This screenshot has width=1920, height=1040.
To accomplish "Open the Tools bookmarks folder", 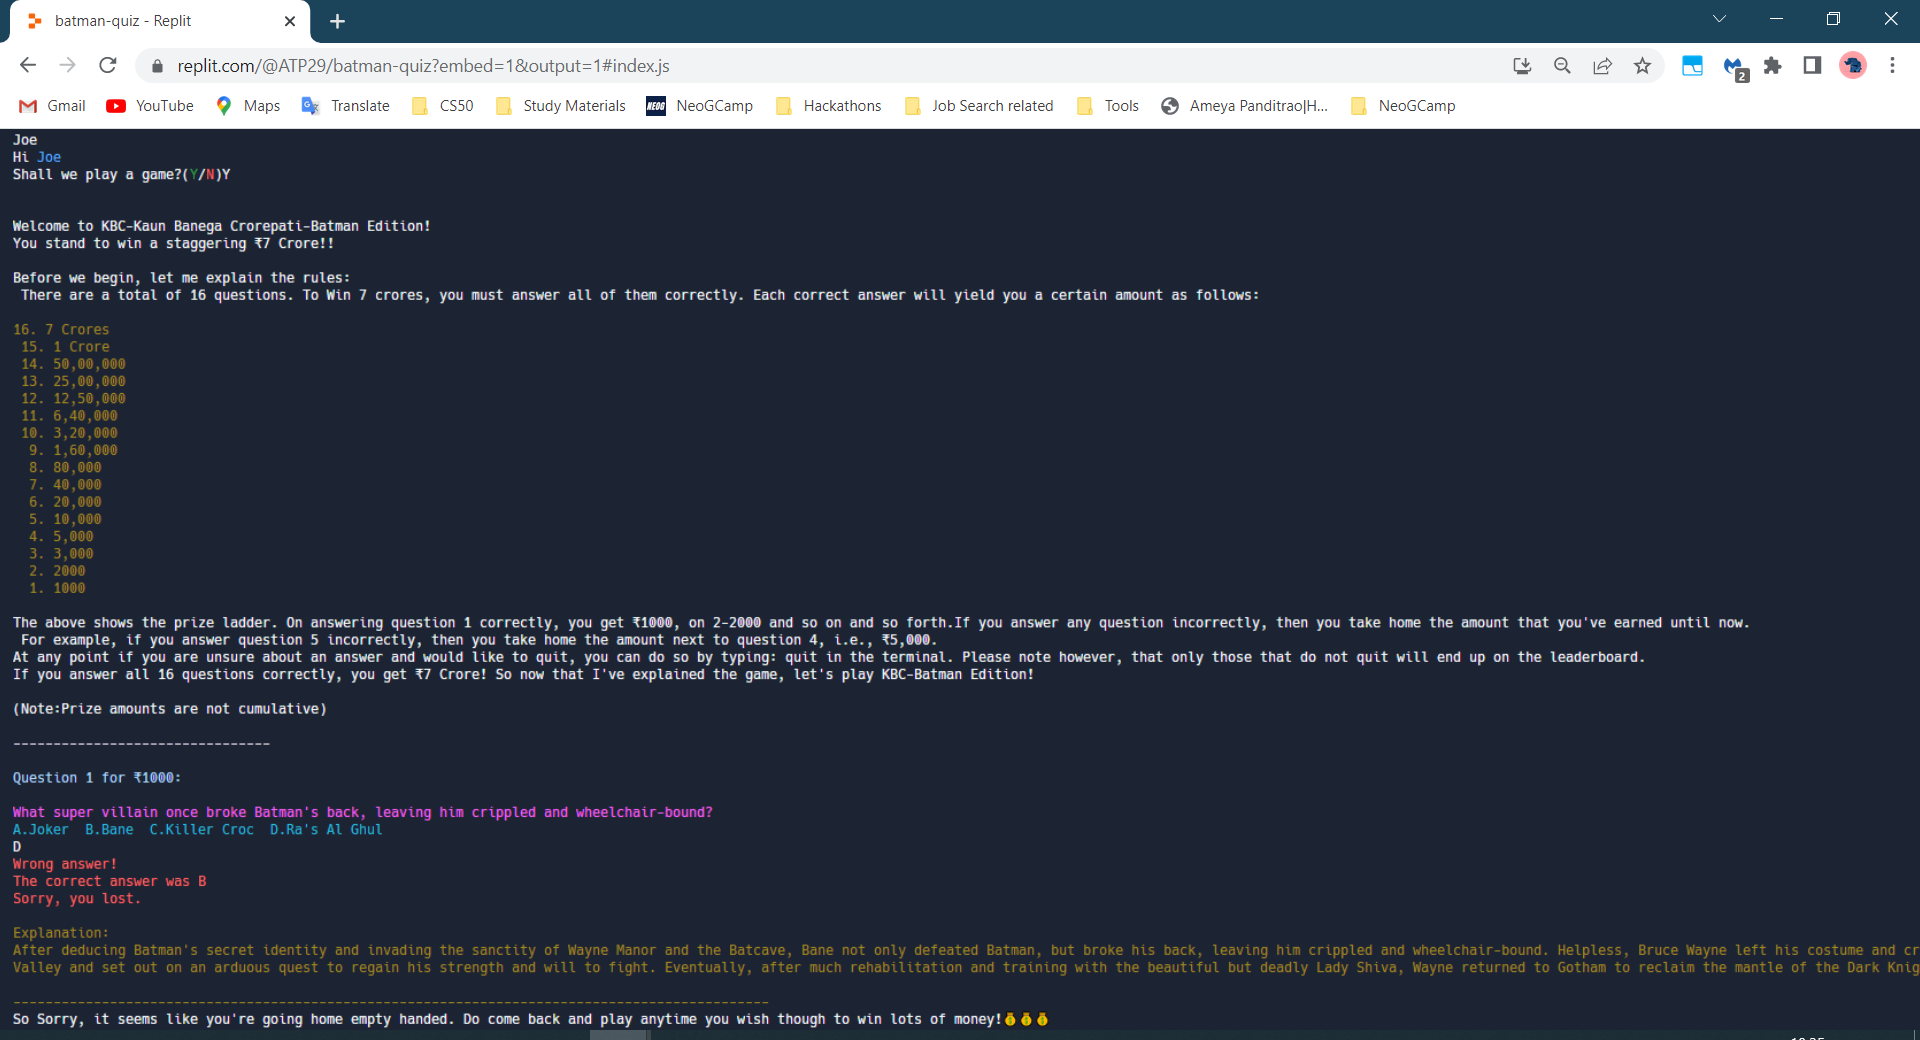I will click(x=1108, y=106).
